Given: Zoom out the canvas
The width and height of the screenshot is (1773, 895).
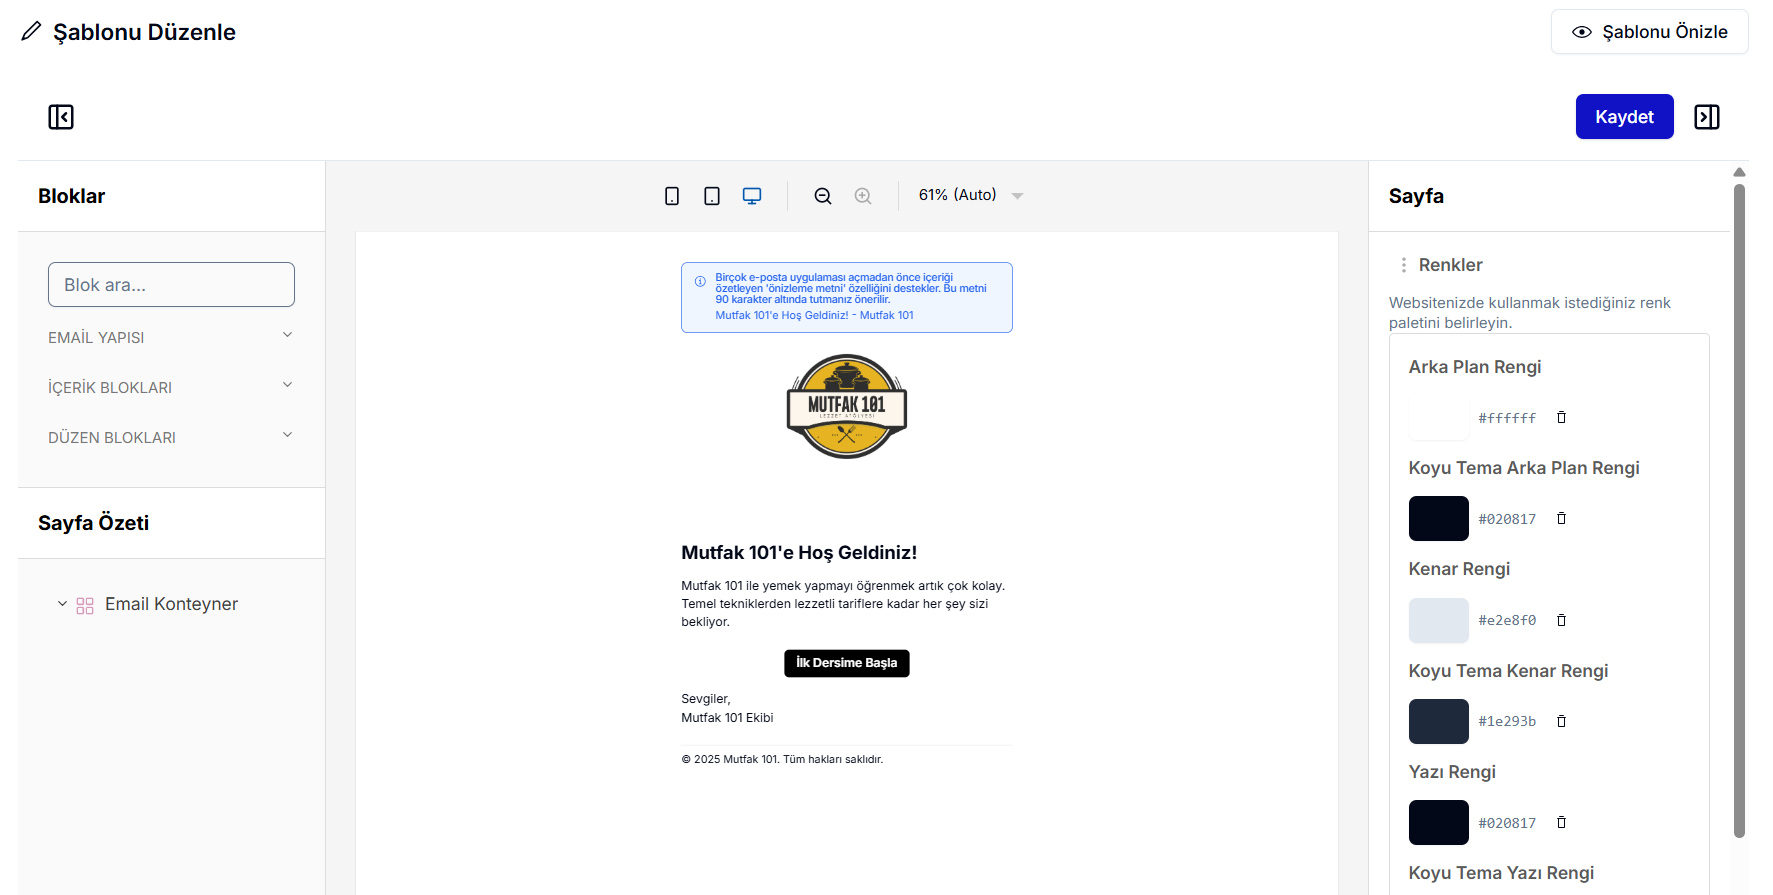Looking at the screenshot, I should pyautogui.click(x=823, y=196).
